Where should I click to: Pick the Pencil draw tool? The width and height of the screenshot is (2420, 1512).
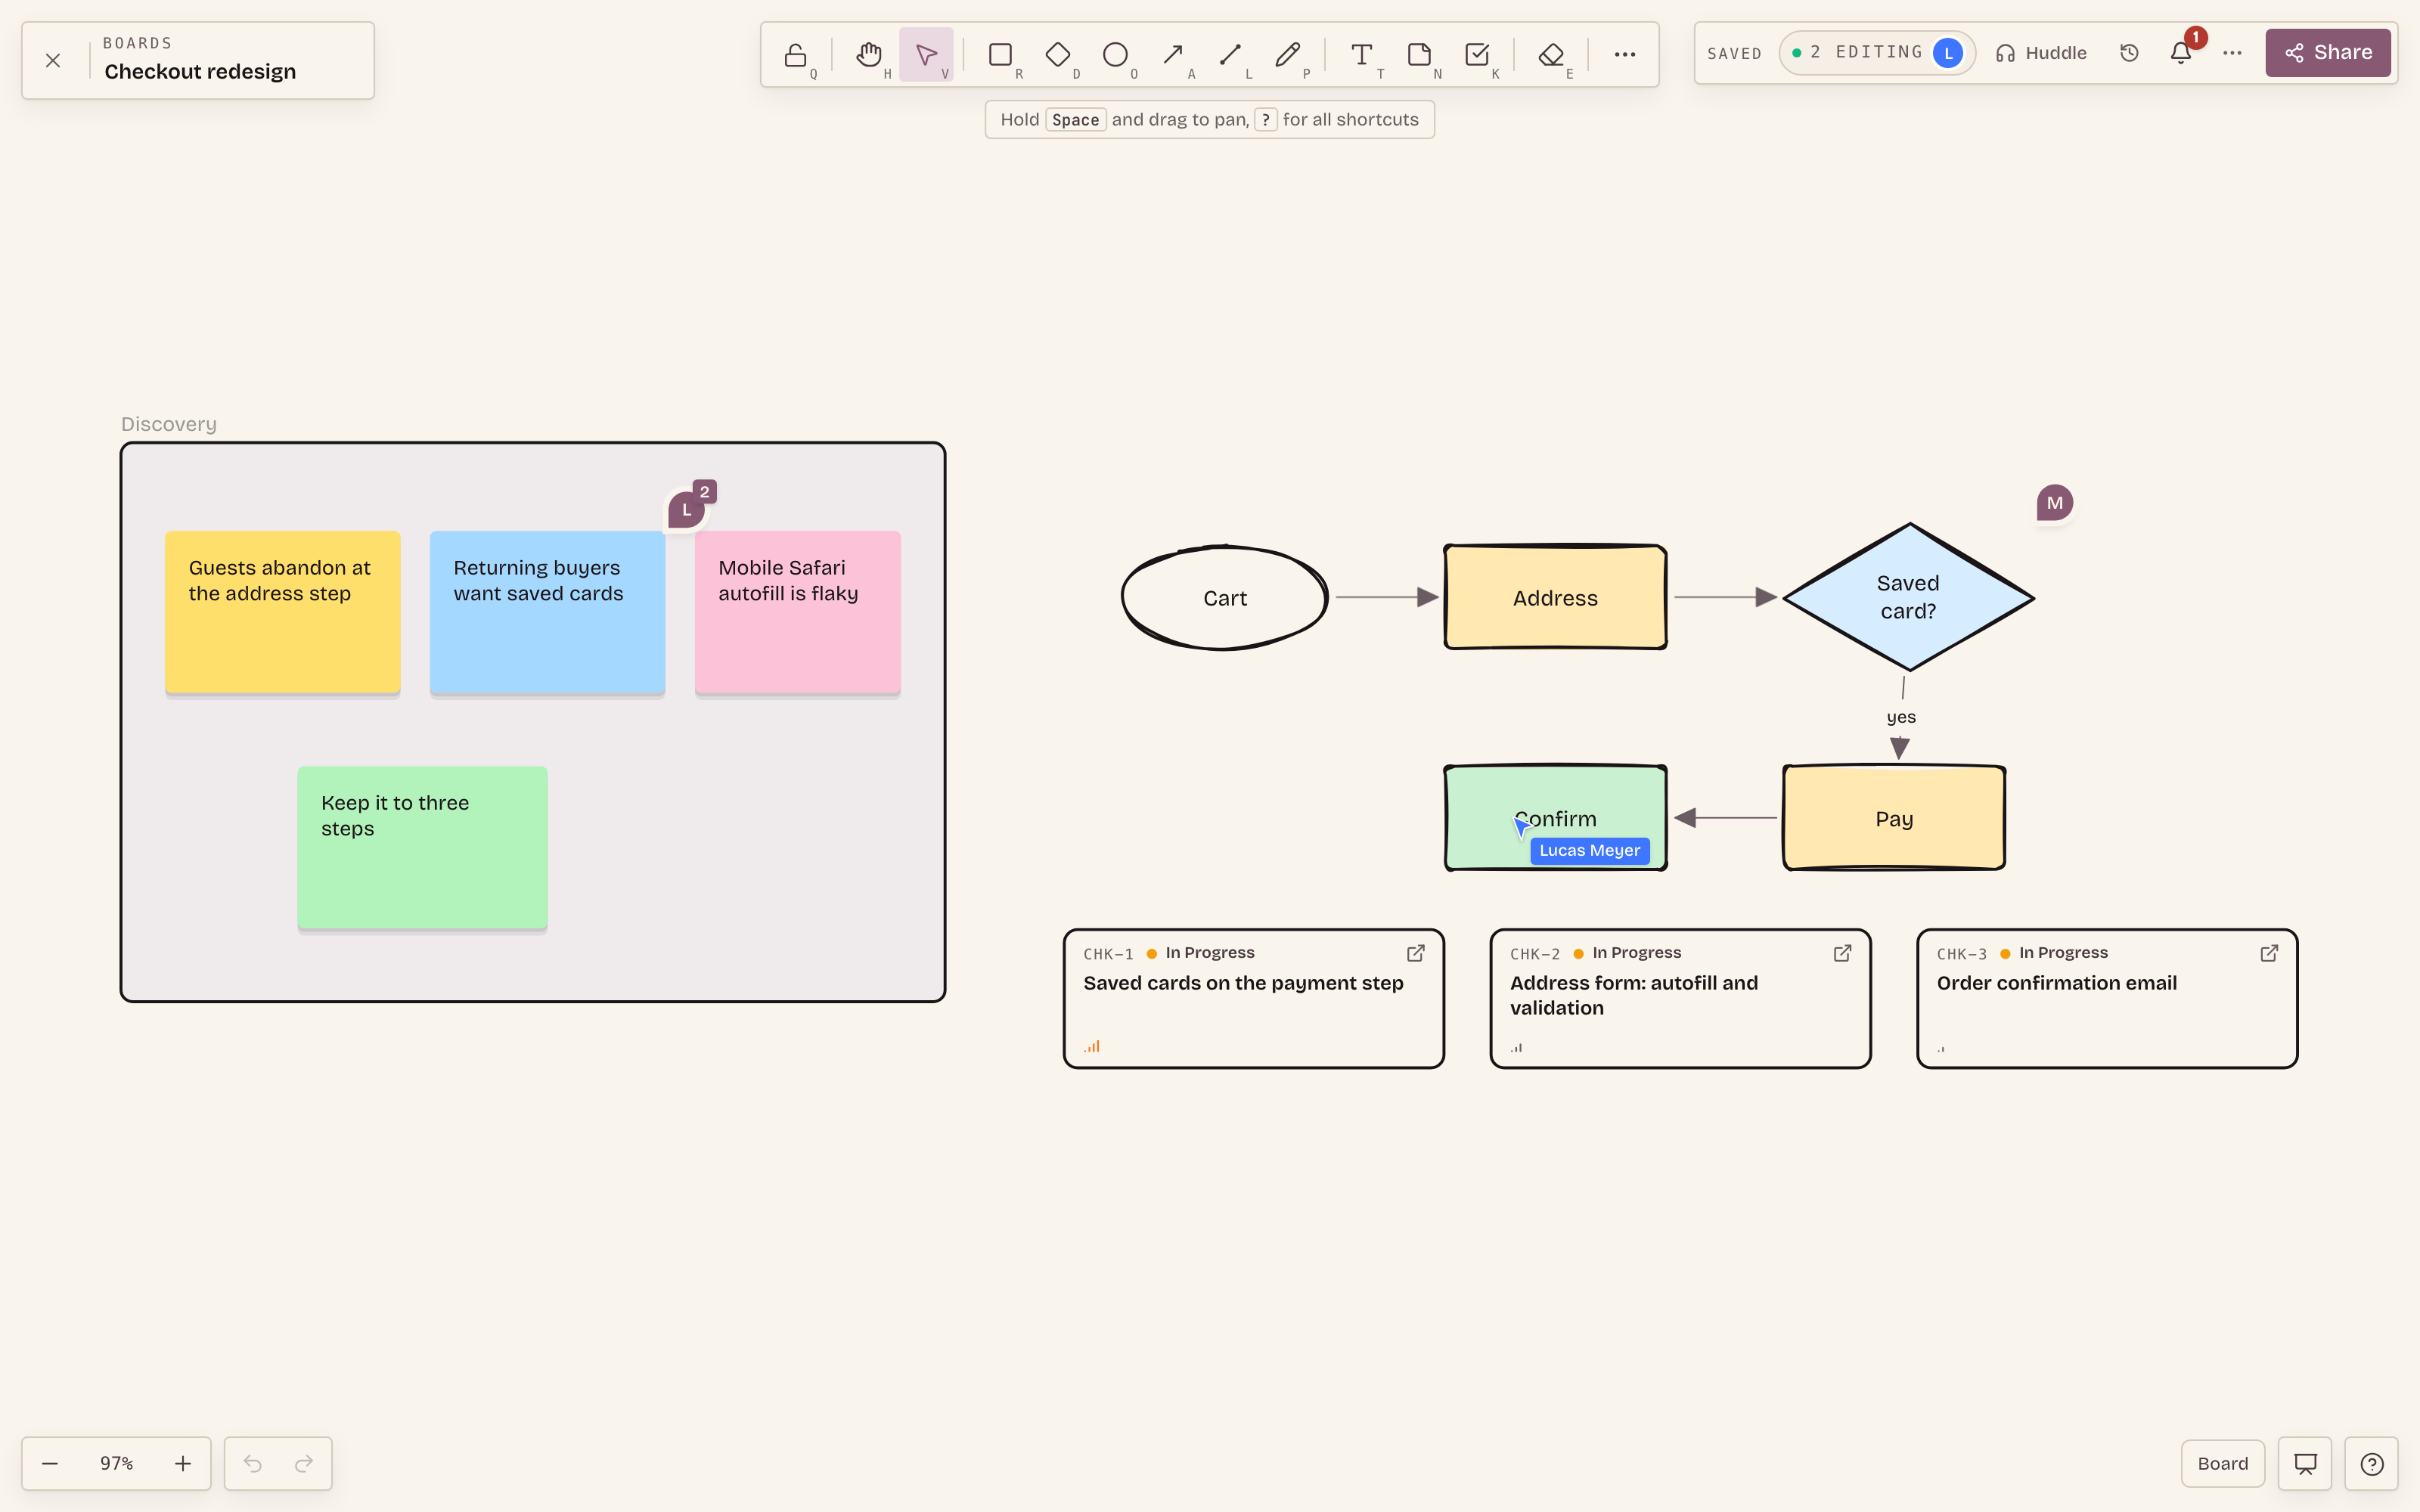(1288, 54)
